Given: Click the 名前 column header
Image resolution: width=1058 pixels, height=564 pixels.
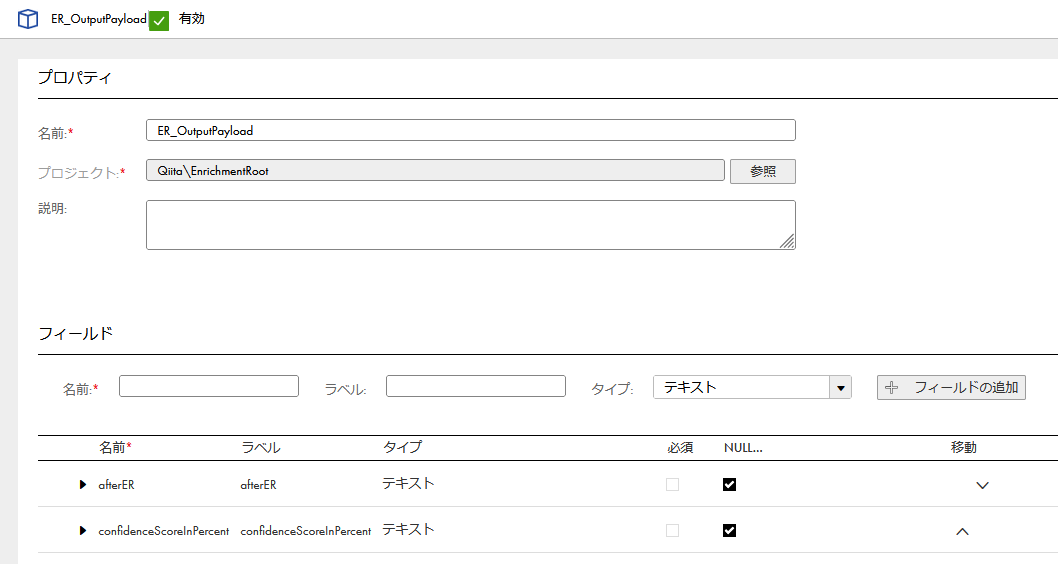Looking at the screenshot, I should point(115,447).
